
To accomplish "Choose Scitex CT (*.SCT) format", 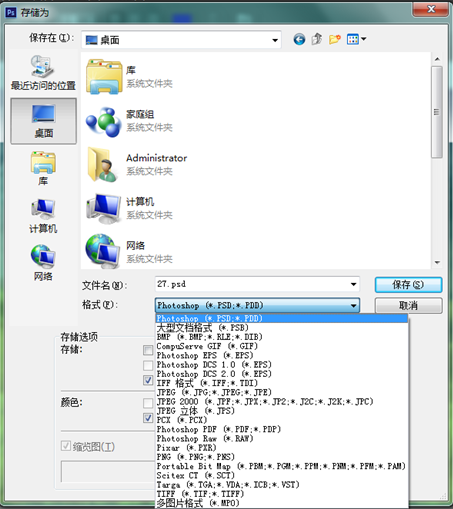I will click(x=282, y=475).
